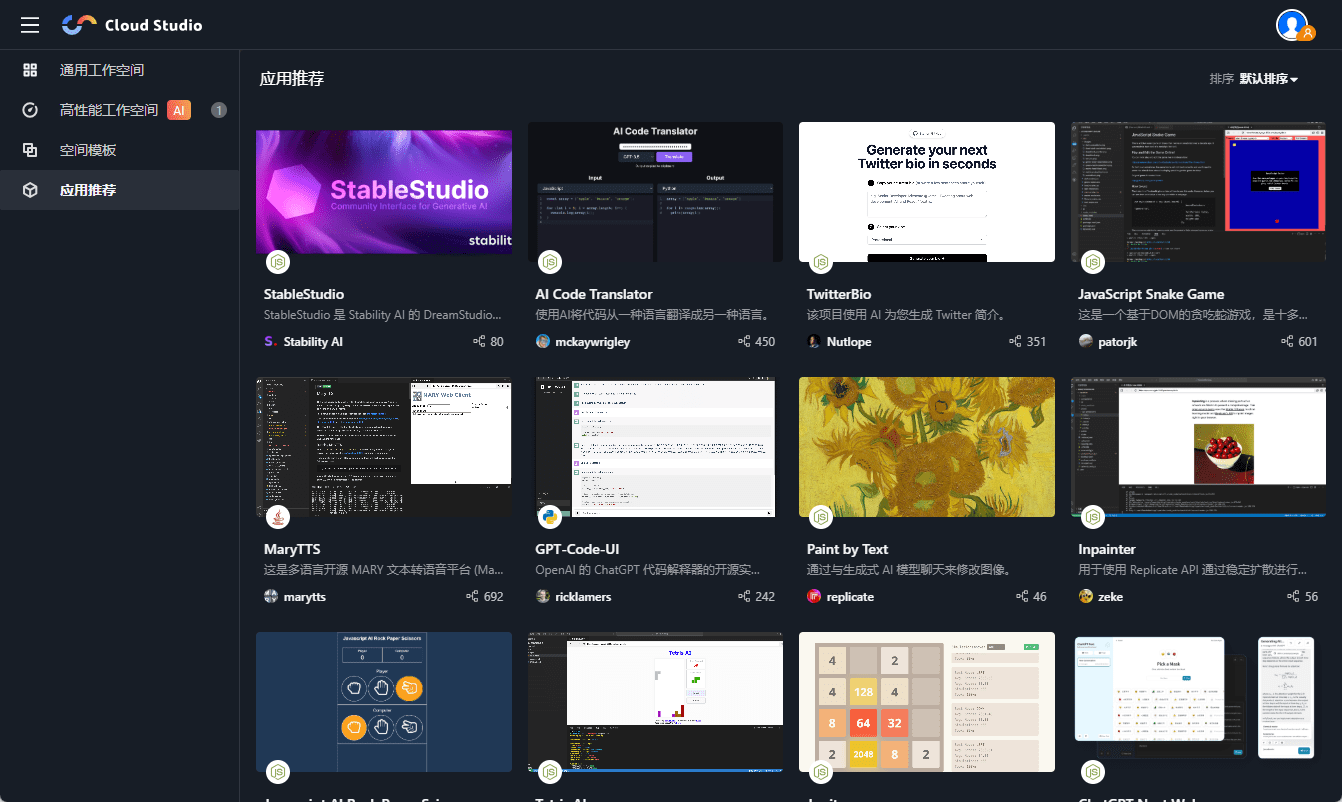The image size is (1342, 802).
Task: Click the Tetris AI preview thumbnail
Action: point(655,702)
